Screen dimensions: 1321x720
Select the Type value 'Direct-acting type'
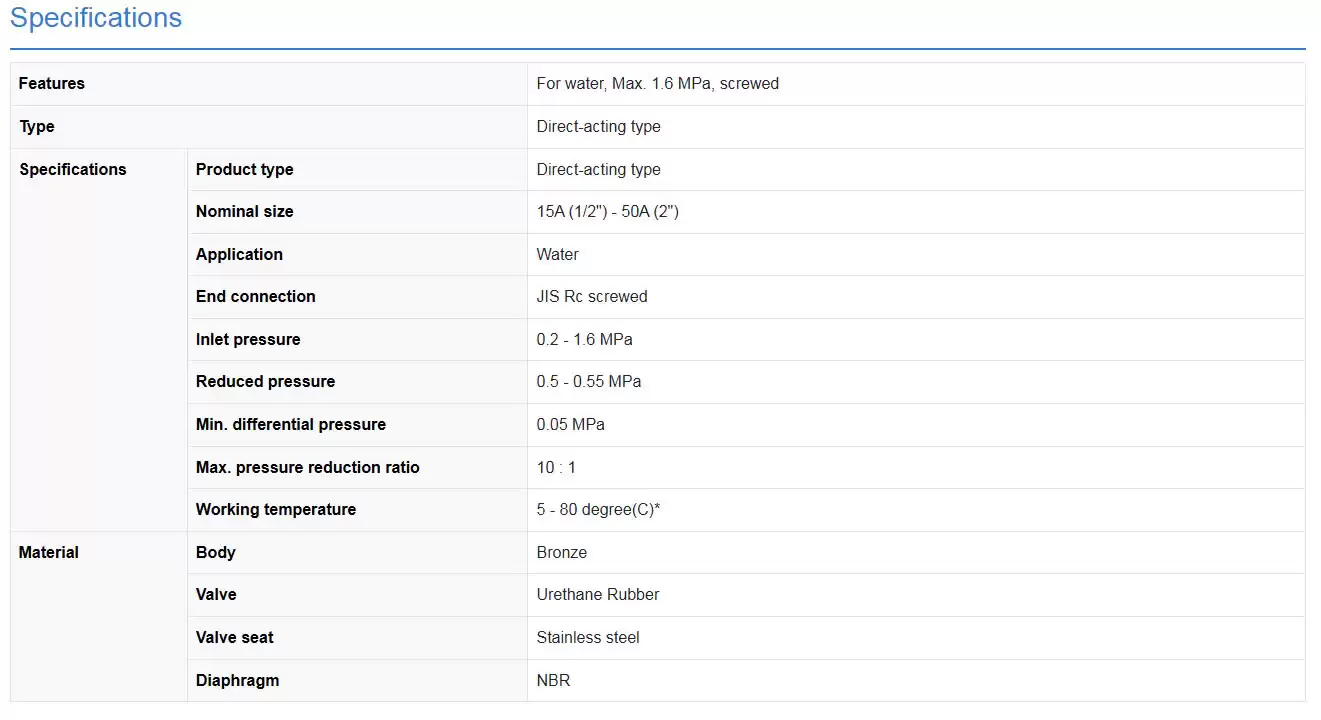(x=599, y=127)
